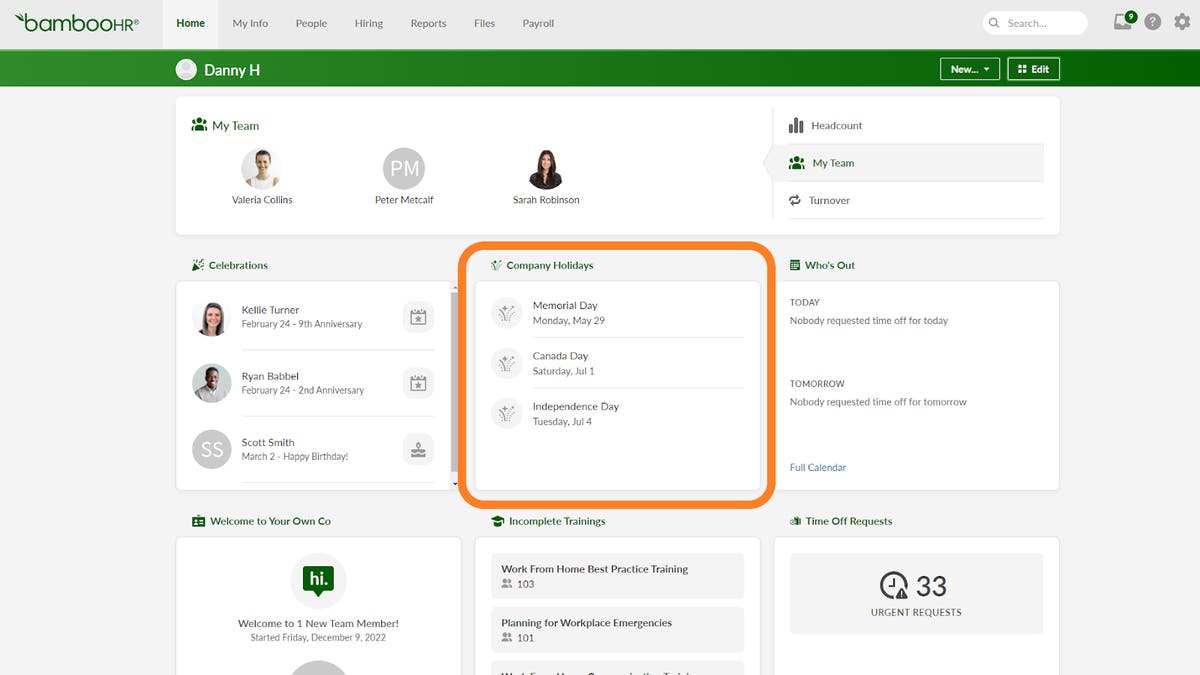The height and width of the screenshot is (675, 1200).
Task: Click the Search field
Action: [x=1035, y=21]
